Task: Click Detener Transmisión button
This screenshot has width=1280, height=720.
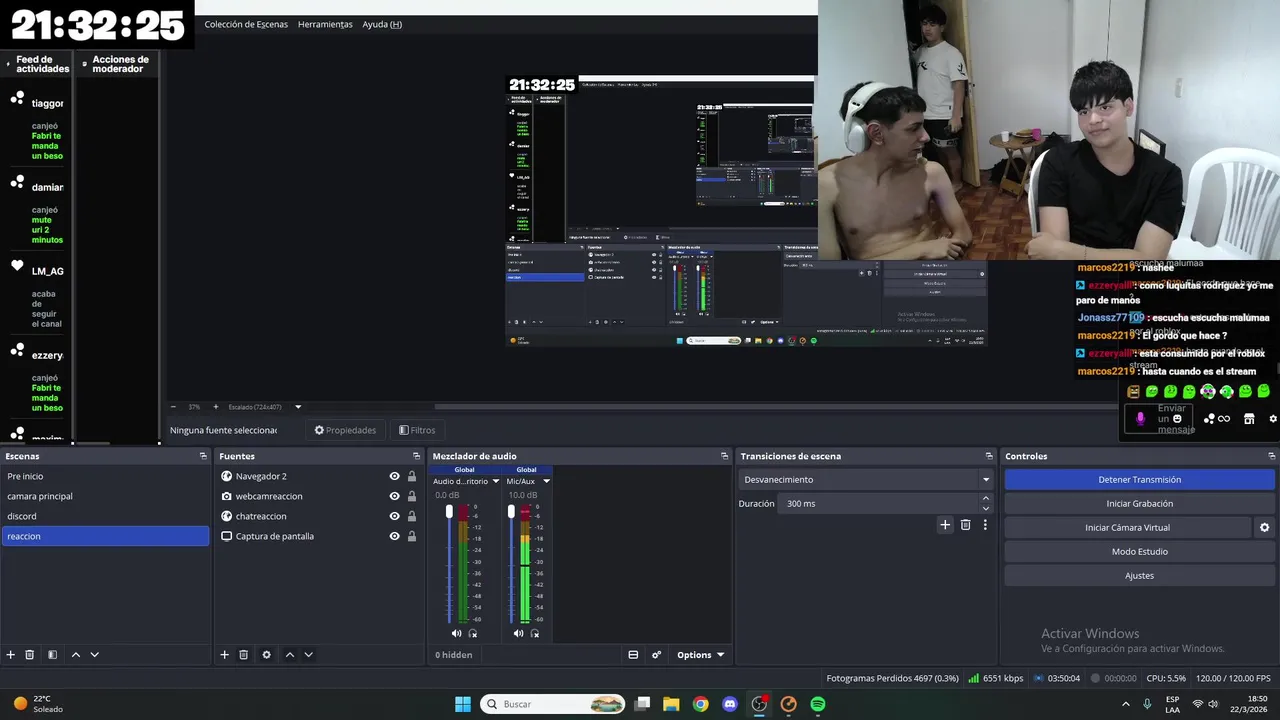Action: point(1139,480)
